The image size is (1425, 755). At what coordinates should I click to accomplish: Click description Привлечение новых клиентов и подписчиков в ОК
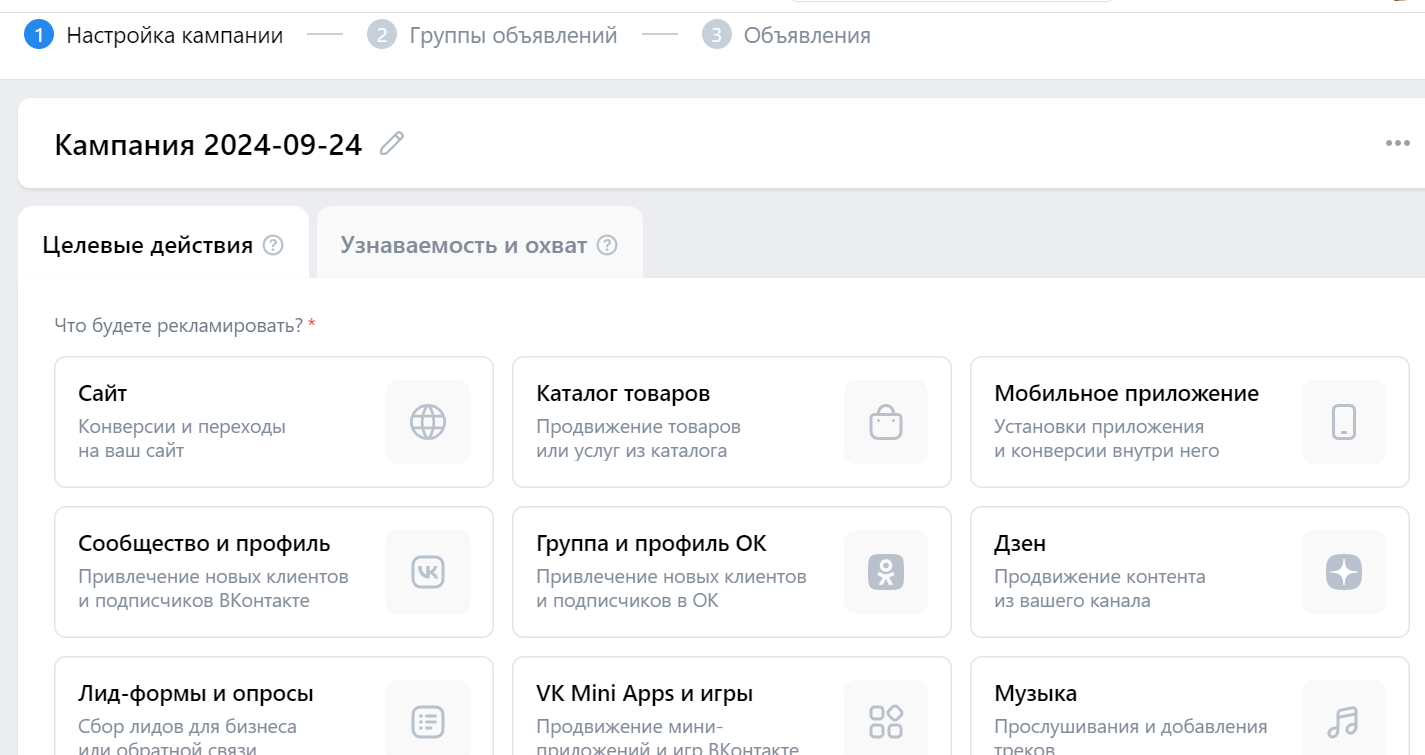click(671, 589)
